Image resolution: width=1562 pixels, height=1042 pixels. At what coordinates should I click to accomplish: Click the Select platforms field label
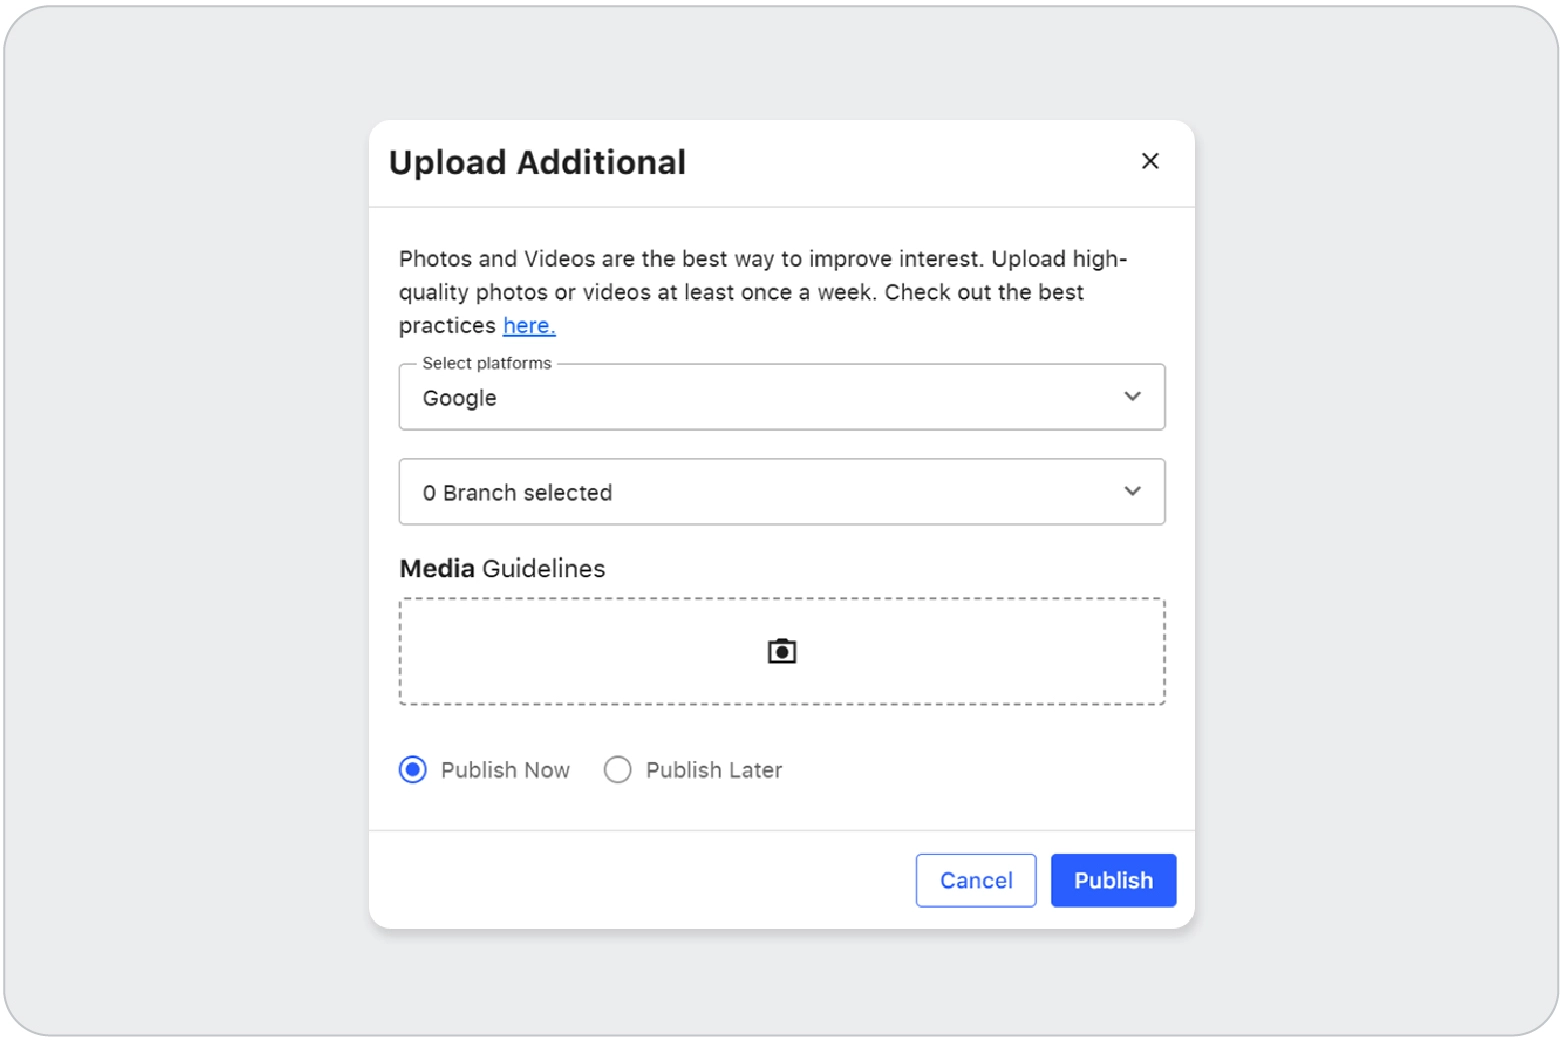coord(486,364)
